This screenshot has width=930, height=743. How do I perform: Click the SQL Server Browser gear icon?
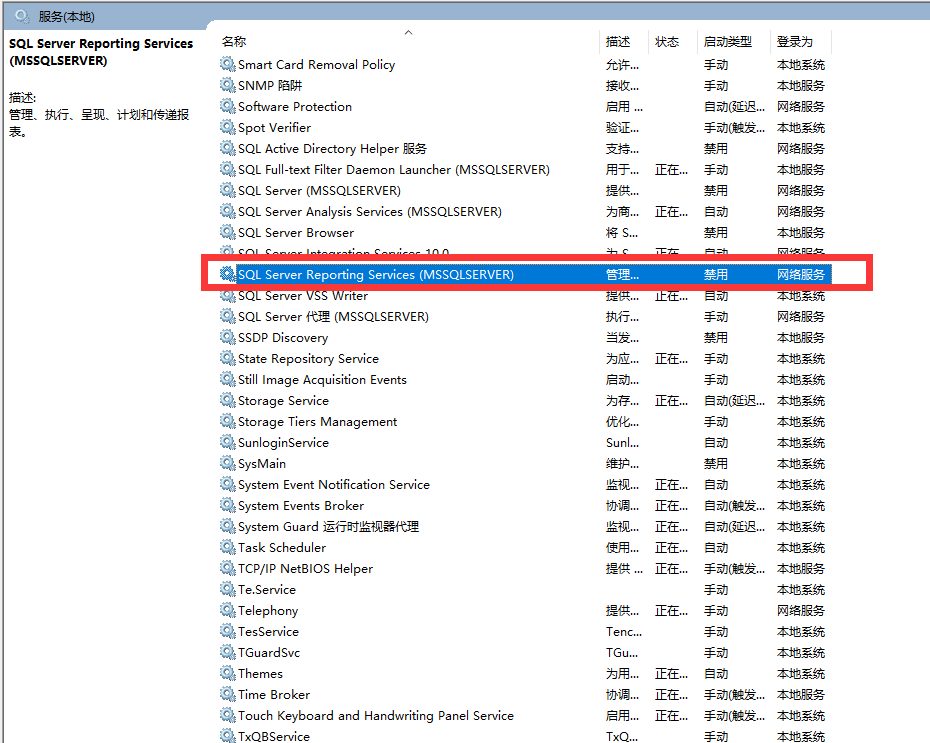(x=228, y=232)
